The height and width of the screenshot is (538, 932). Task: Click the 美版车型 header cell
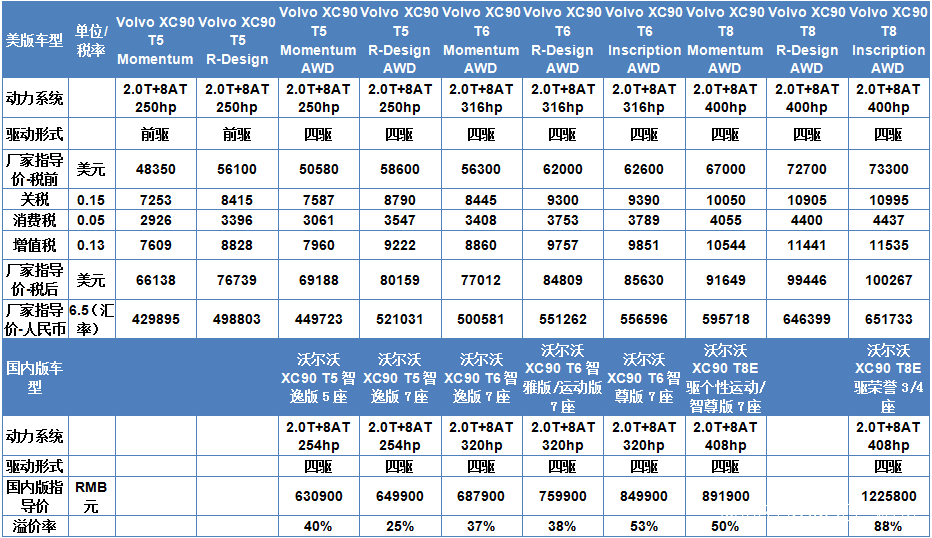(x=34, y=40)
